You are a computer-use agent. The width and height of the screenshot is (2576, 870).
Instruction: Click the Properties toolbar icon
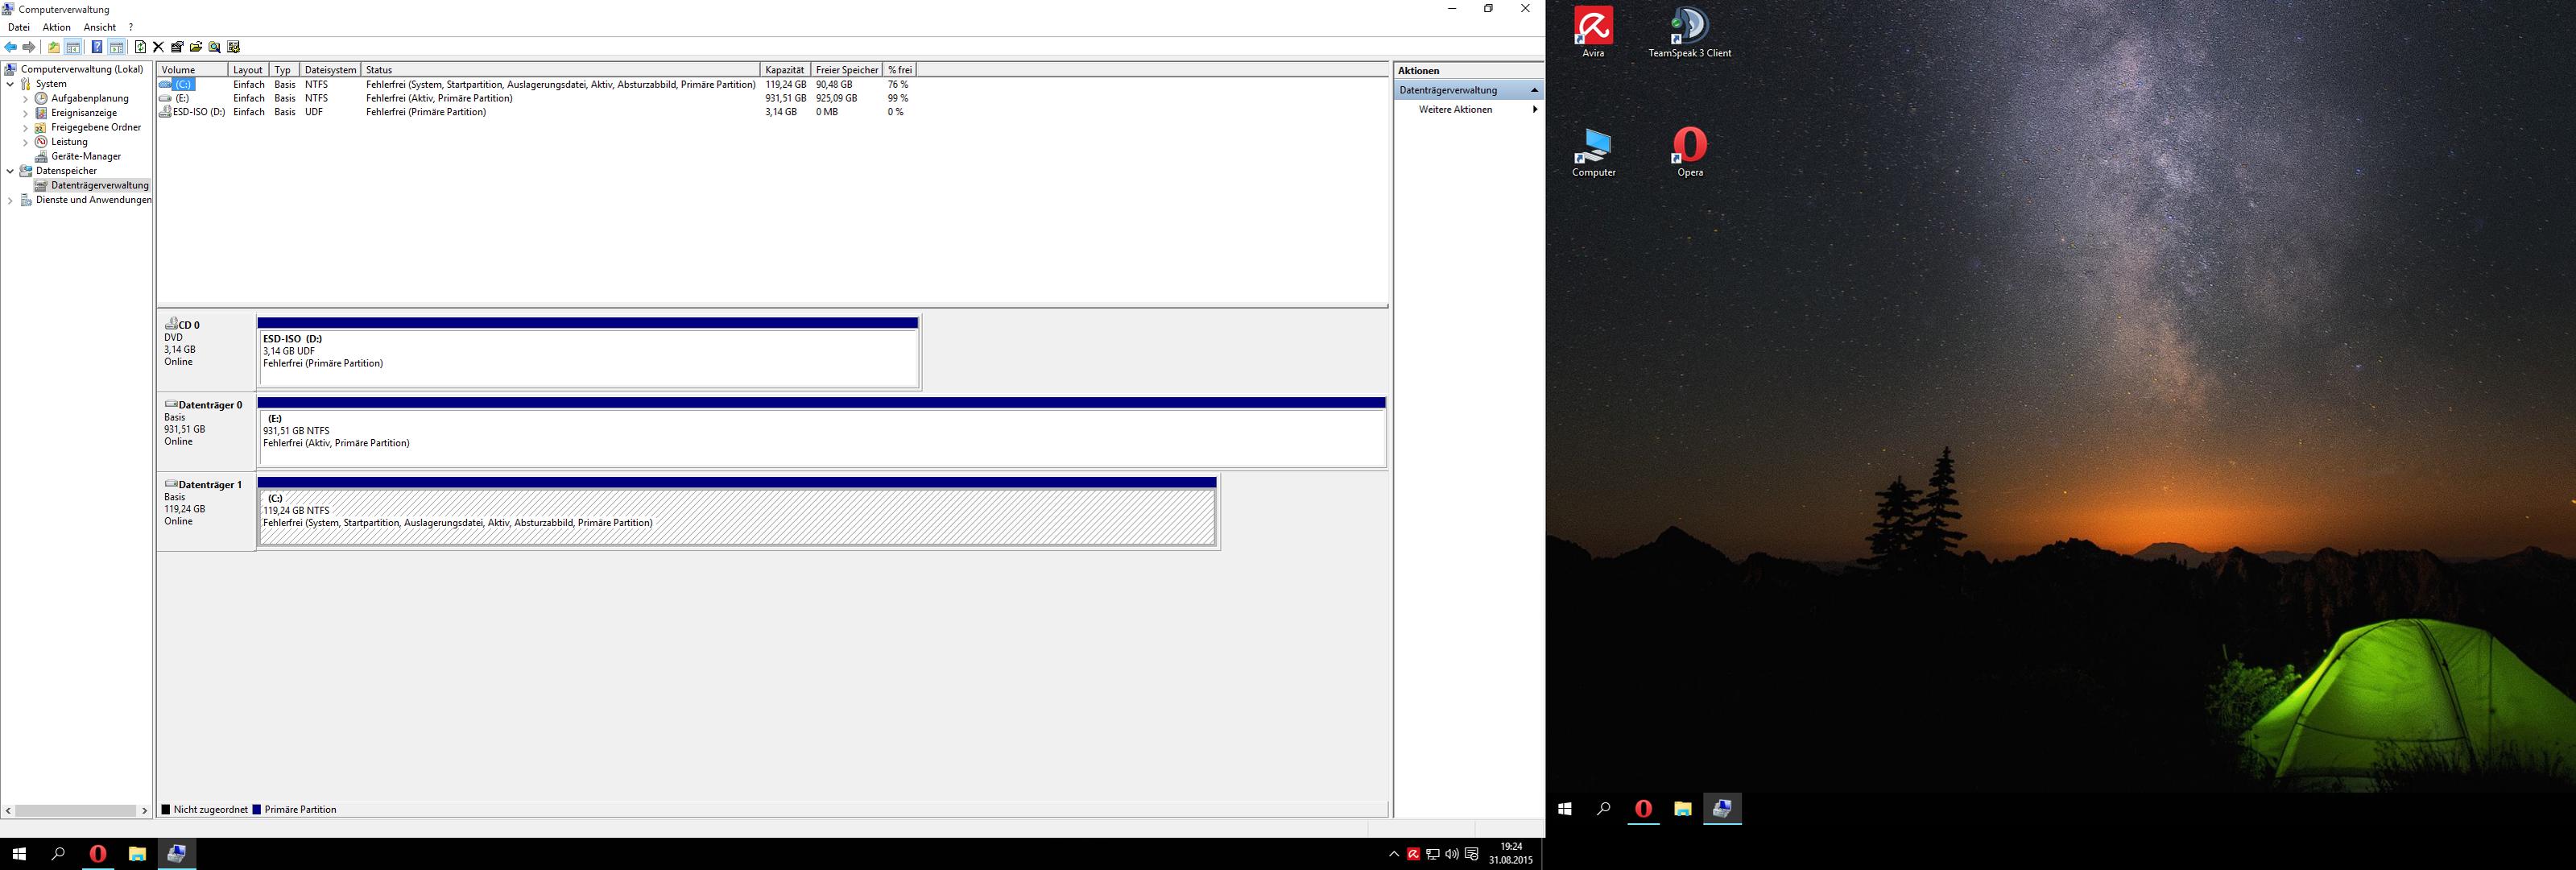[177, 47]
